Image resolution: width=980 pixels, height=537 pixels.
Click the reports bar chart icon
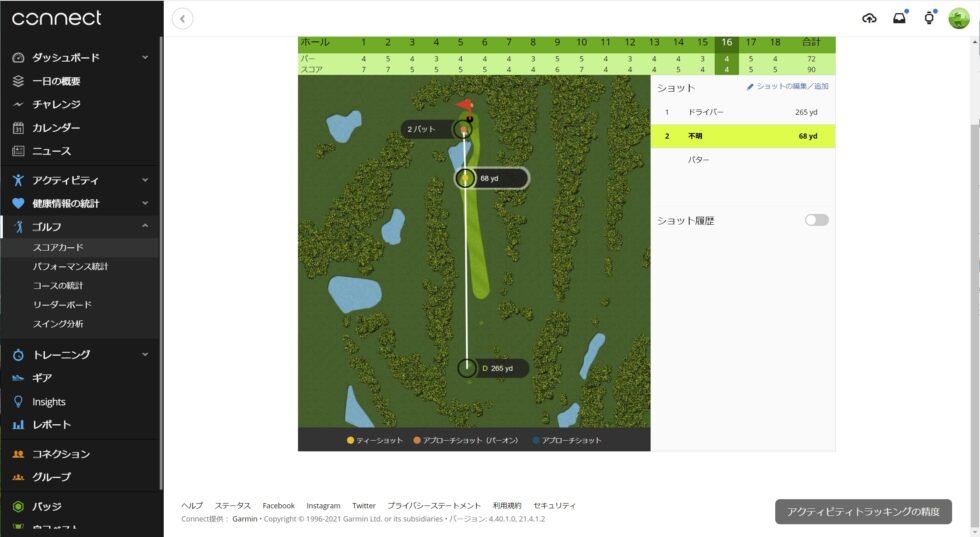pyautogui.click(x=18, y=425)
